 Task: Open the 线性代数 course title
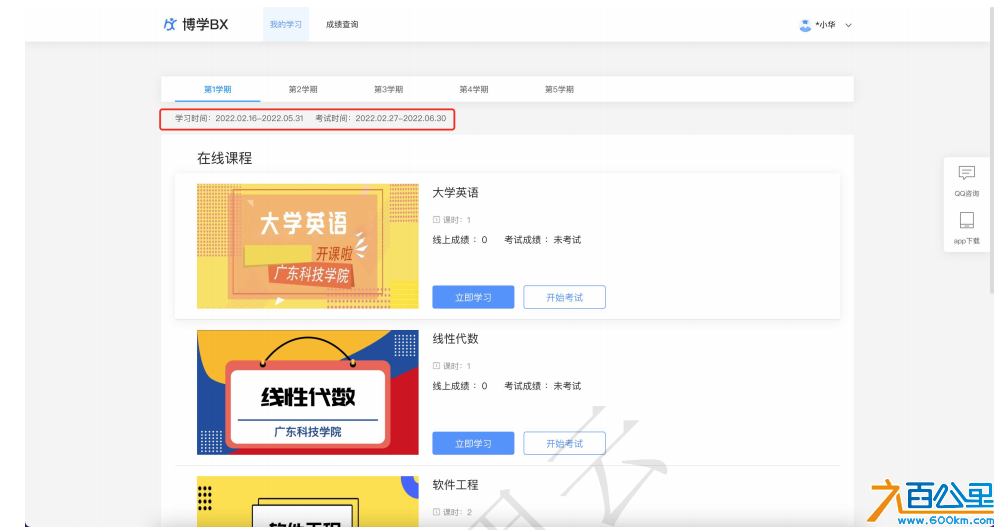(455, 338)
